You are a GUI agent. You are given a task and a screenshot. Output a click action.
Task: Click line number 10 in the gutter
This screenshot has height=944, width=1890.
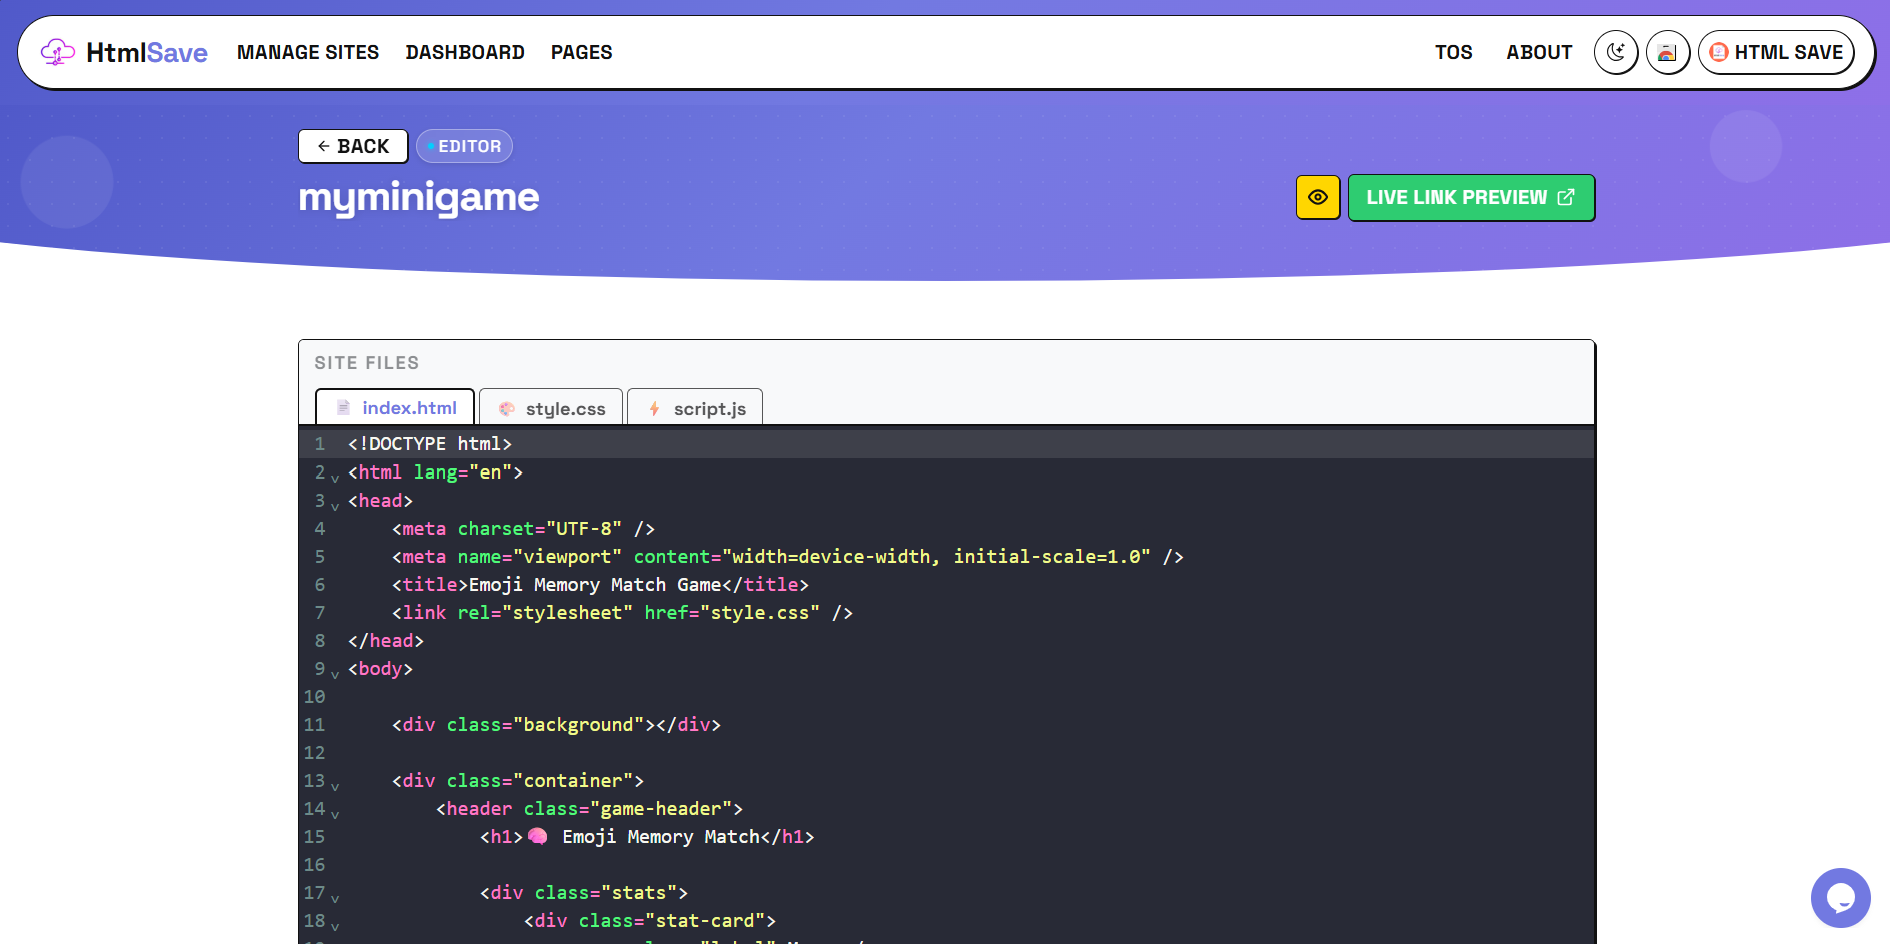pos(314,697)
